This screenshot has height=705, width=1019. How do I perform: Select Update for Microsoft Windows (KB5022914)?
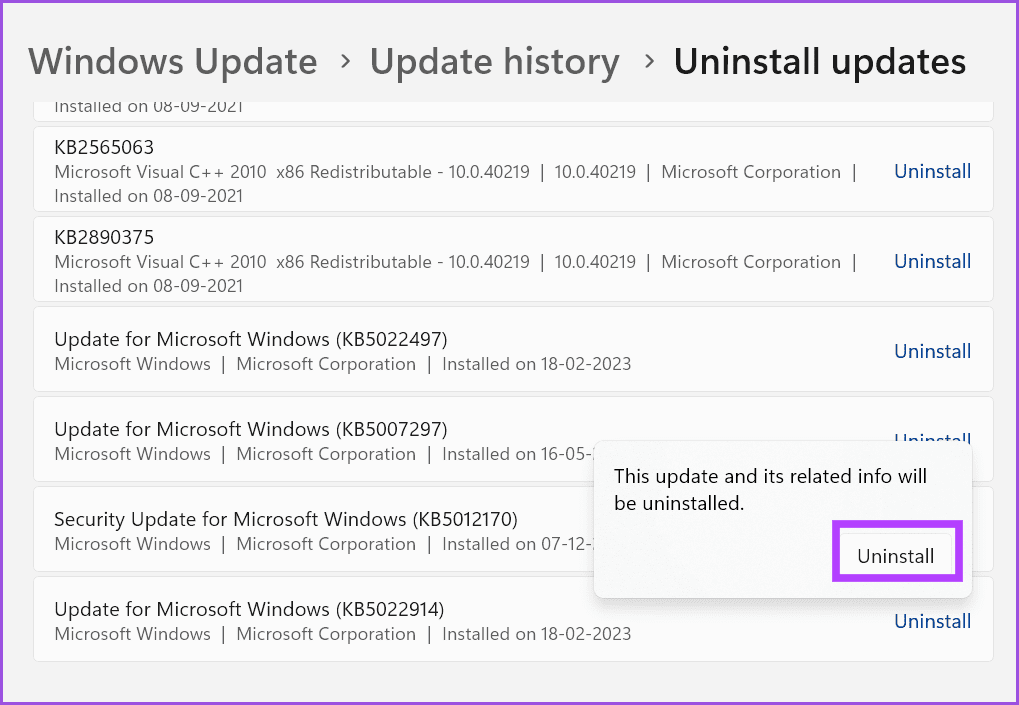pyautogui.click(x=249, y=609)
